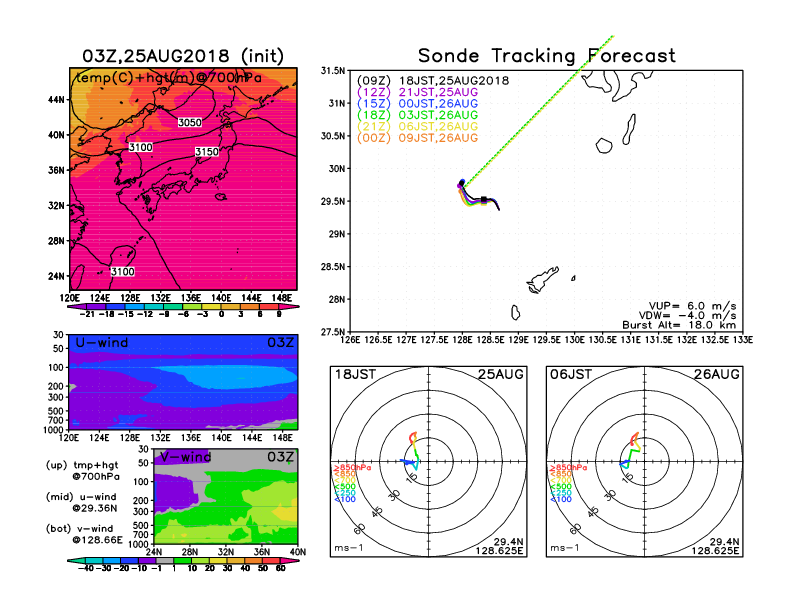
Task: Click the 'VUP= 6.0 m/s' ascent rate text
Action: [x=692, y=306]
